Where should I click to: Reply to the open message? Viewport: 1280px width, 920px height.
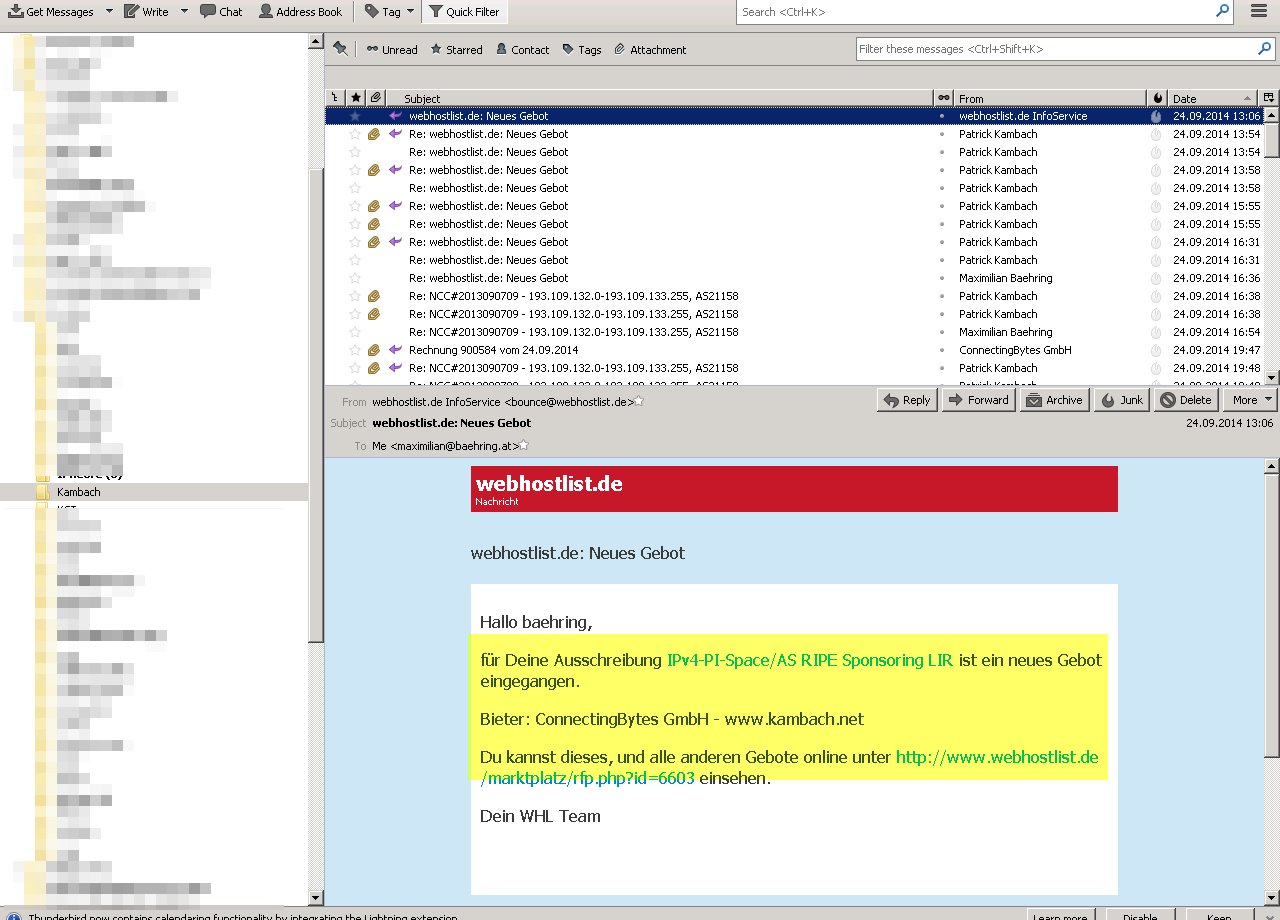click(907, 400)
